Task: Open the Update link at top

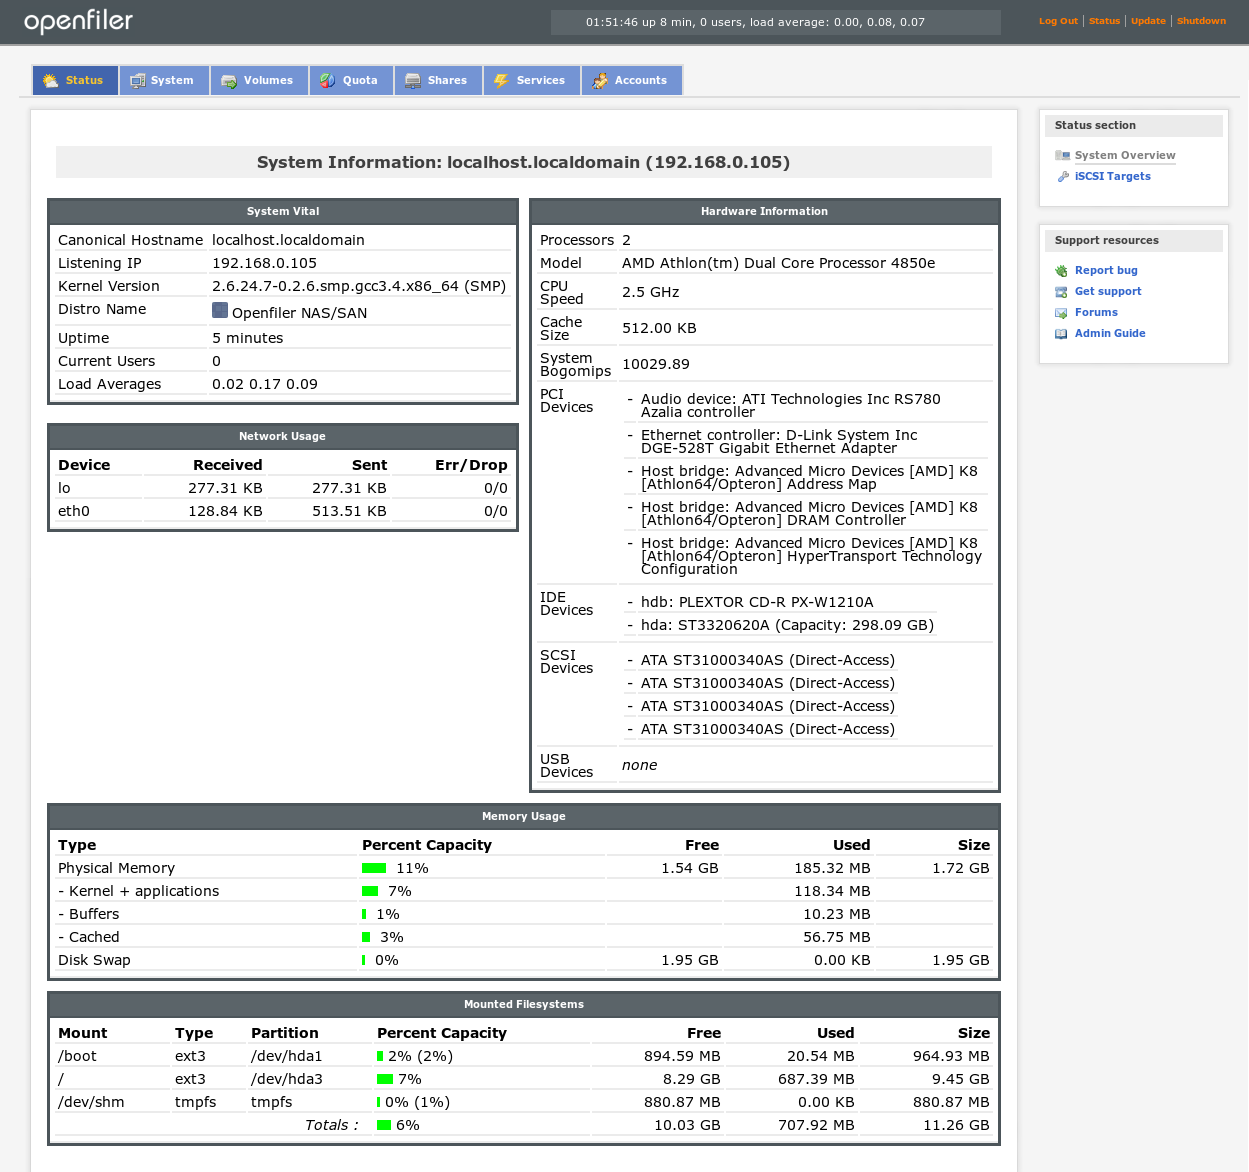Action: [1148, 21]
